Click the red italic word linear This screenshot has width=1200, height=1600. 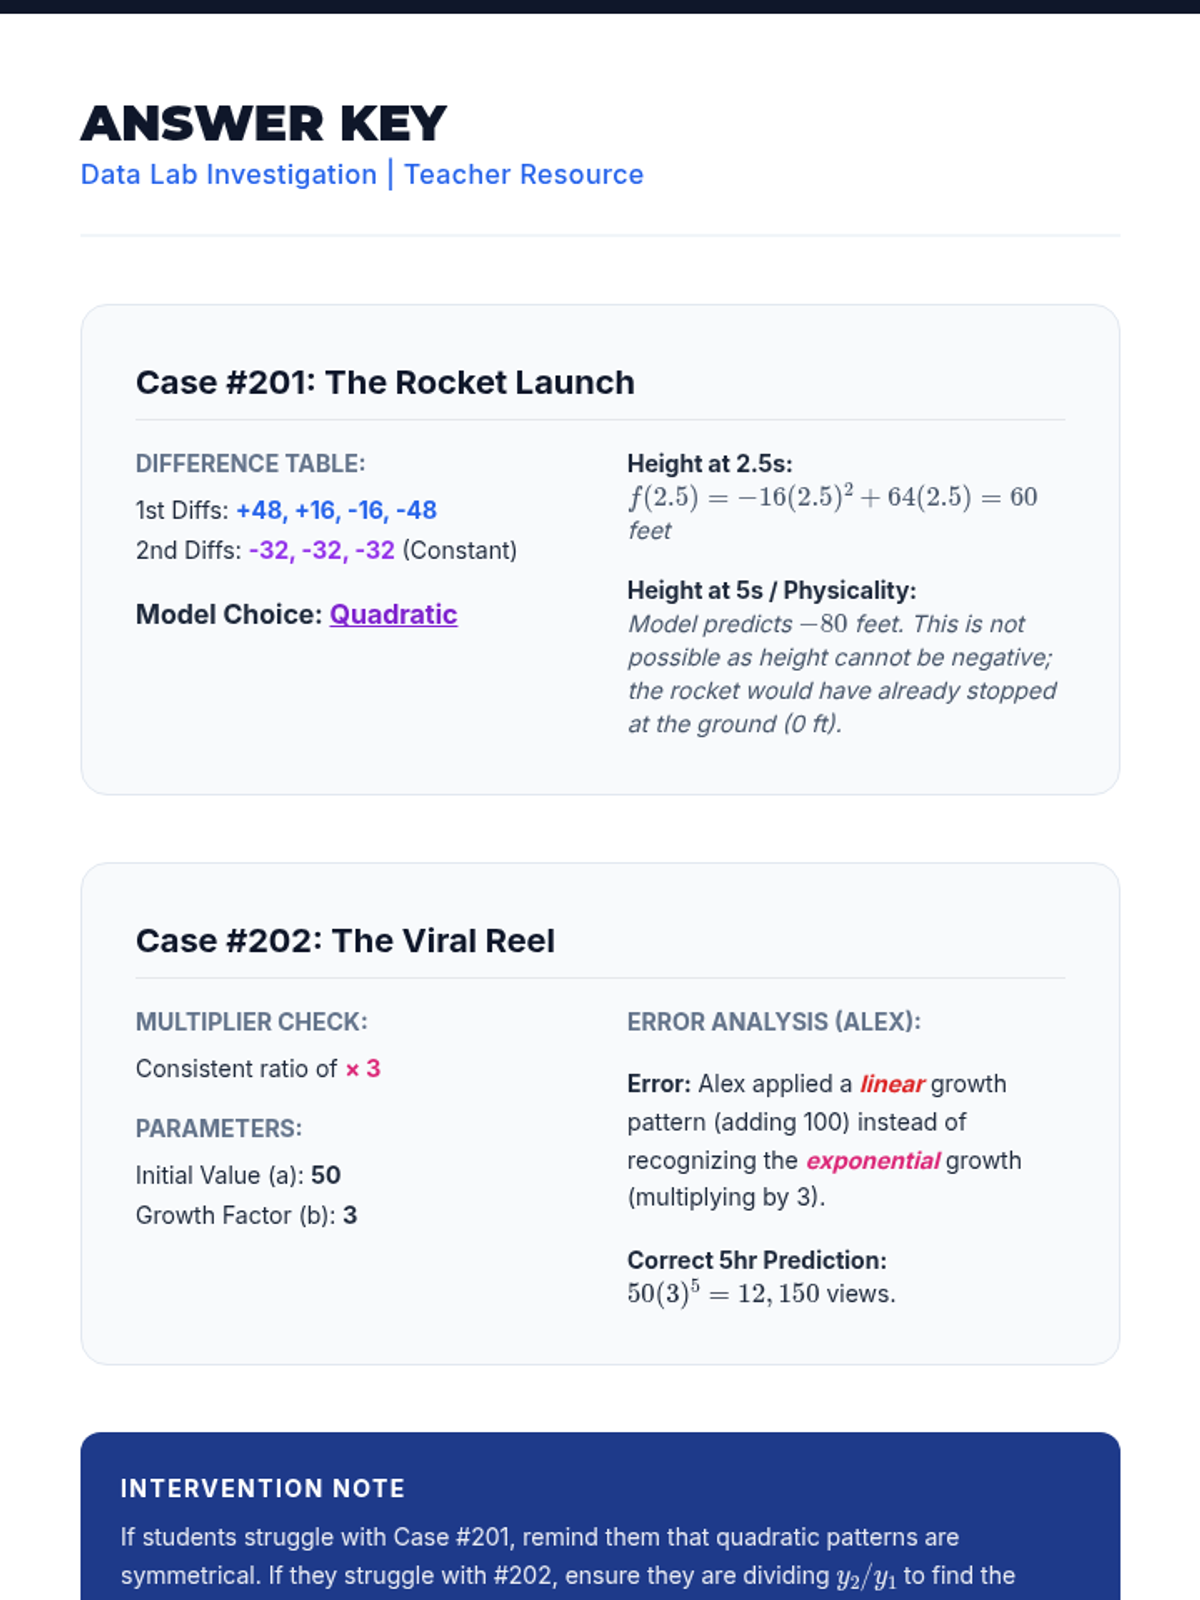pos(892,1084)
